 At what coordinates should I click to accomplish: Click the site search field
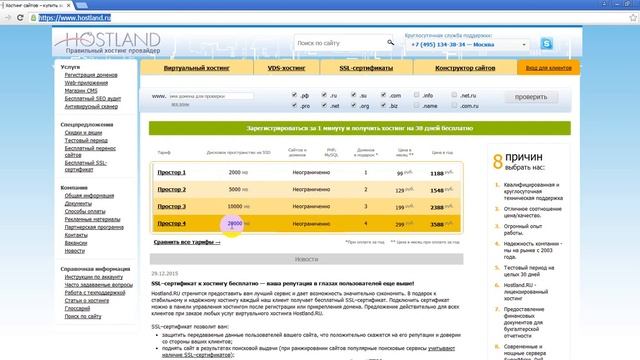pyautogui.click(x=341, y=43)
